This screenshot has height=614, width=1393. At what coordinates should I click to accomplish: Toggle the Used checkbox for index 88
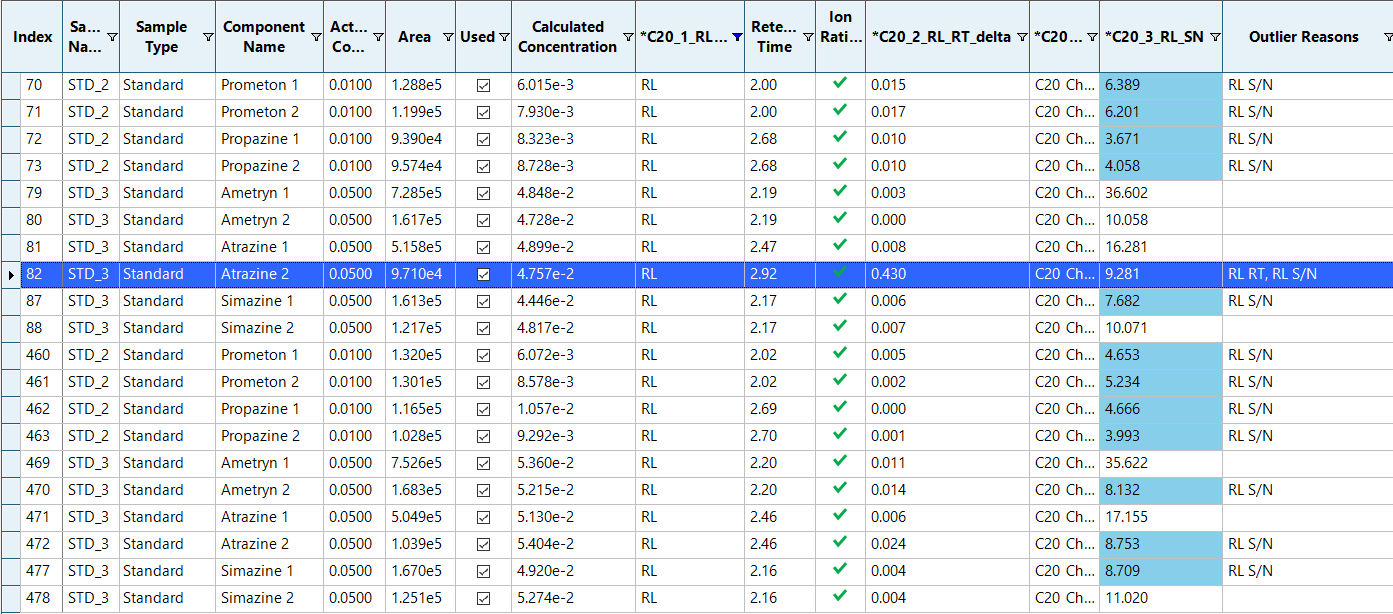click(x=484, y=328)
